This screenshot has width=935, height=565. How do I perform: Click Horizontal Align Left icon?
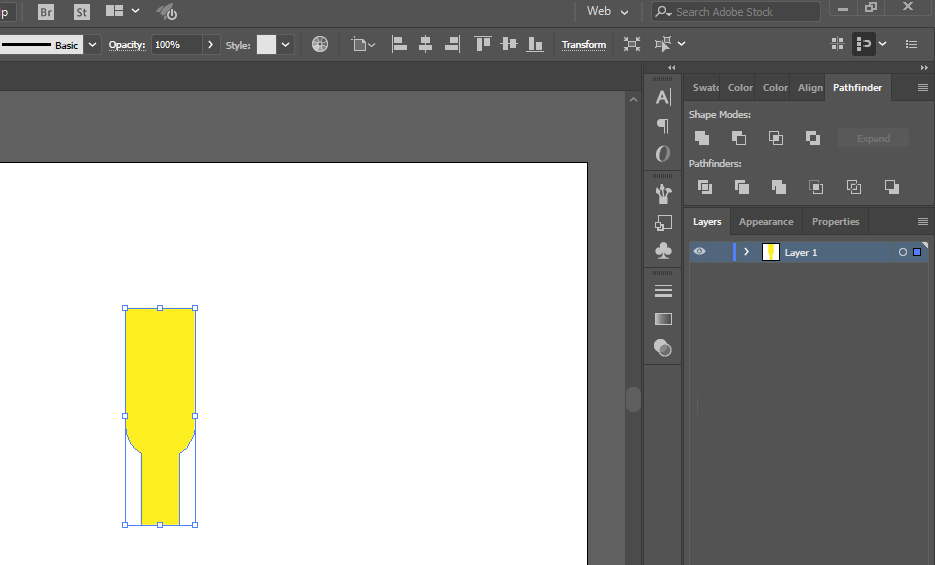coord(400,44)
